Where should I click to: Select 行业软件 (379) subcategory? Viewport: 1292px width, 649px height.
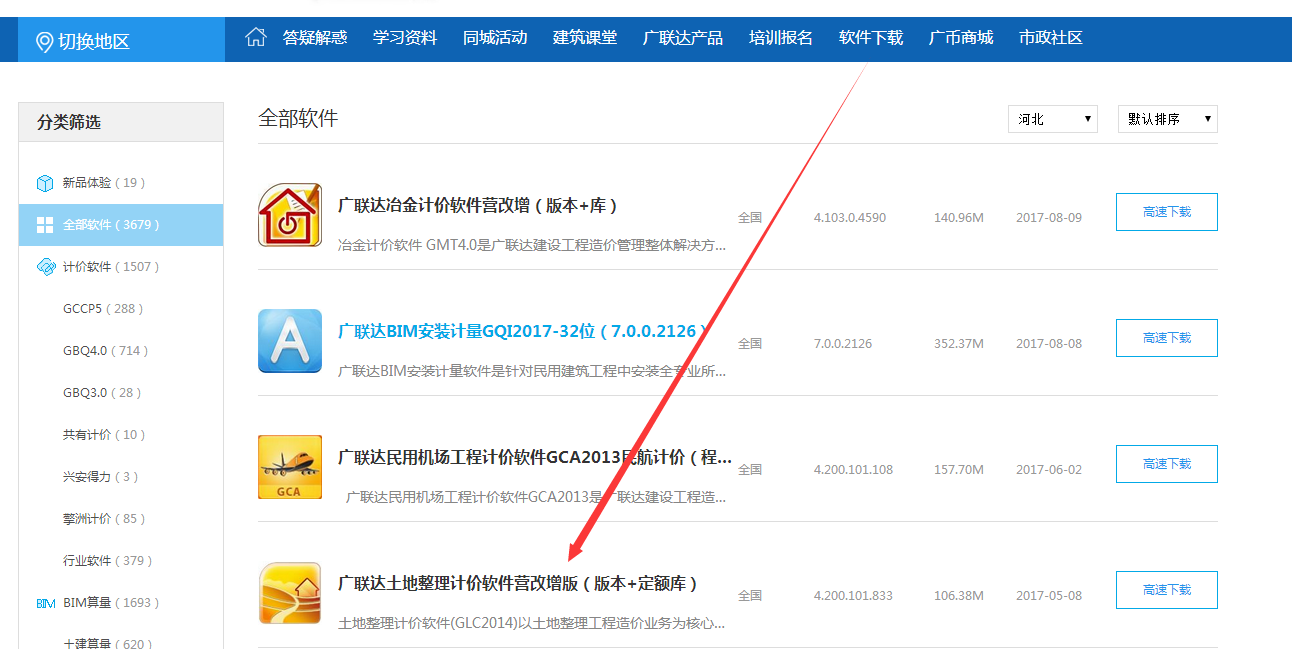[108, 561]
